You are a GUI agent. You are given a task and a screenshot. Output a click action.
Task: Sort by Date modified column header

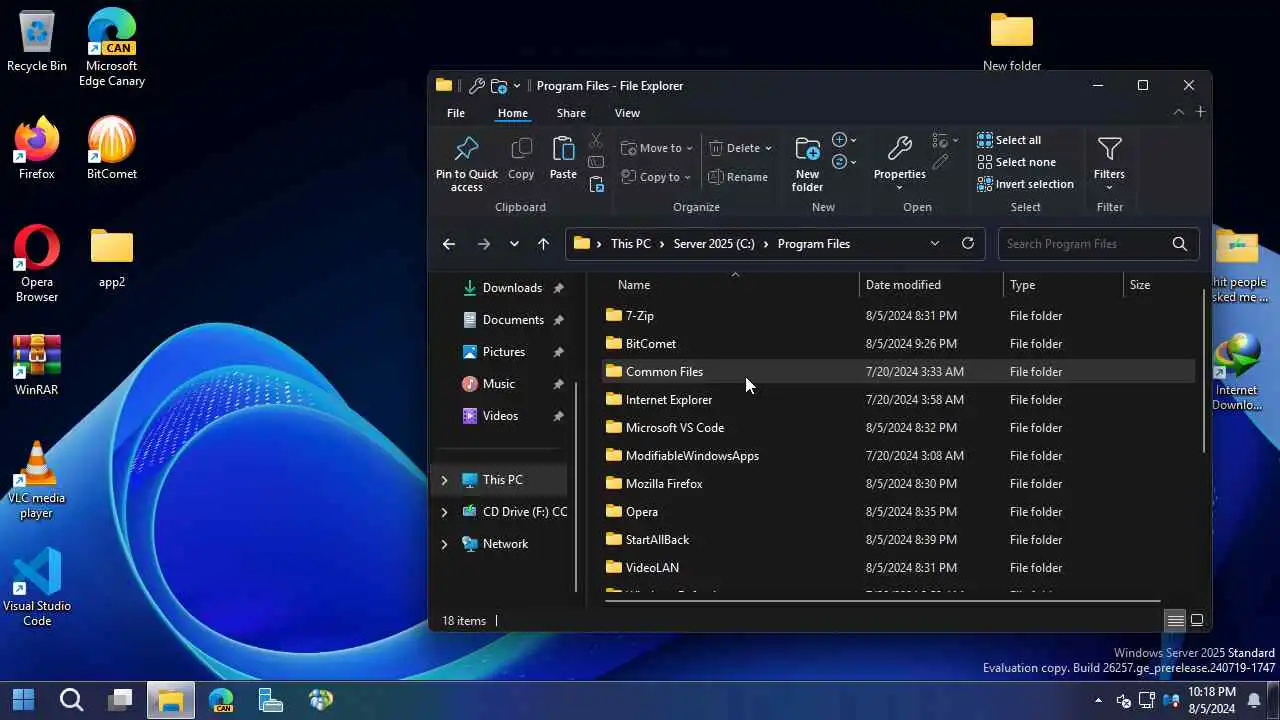pos(931,285)
